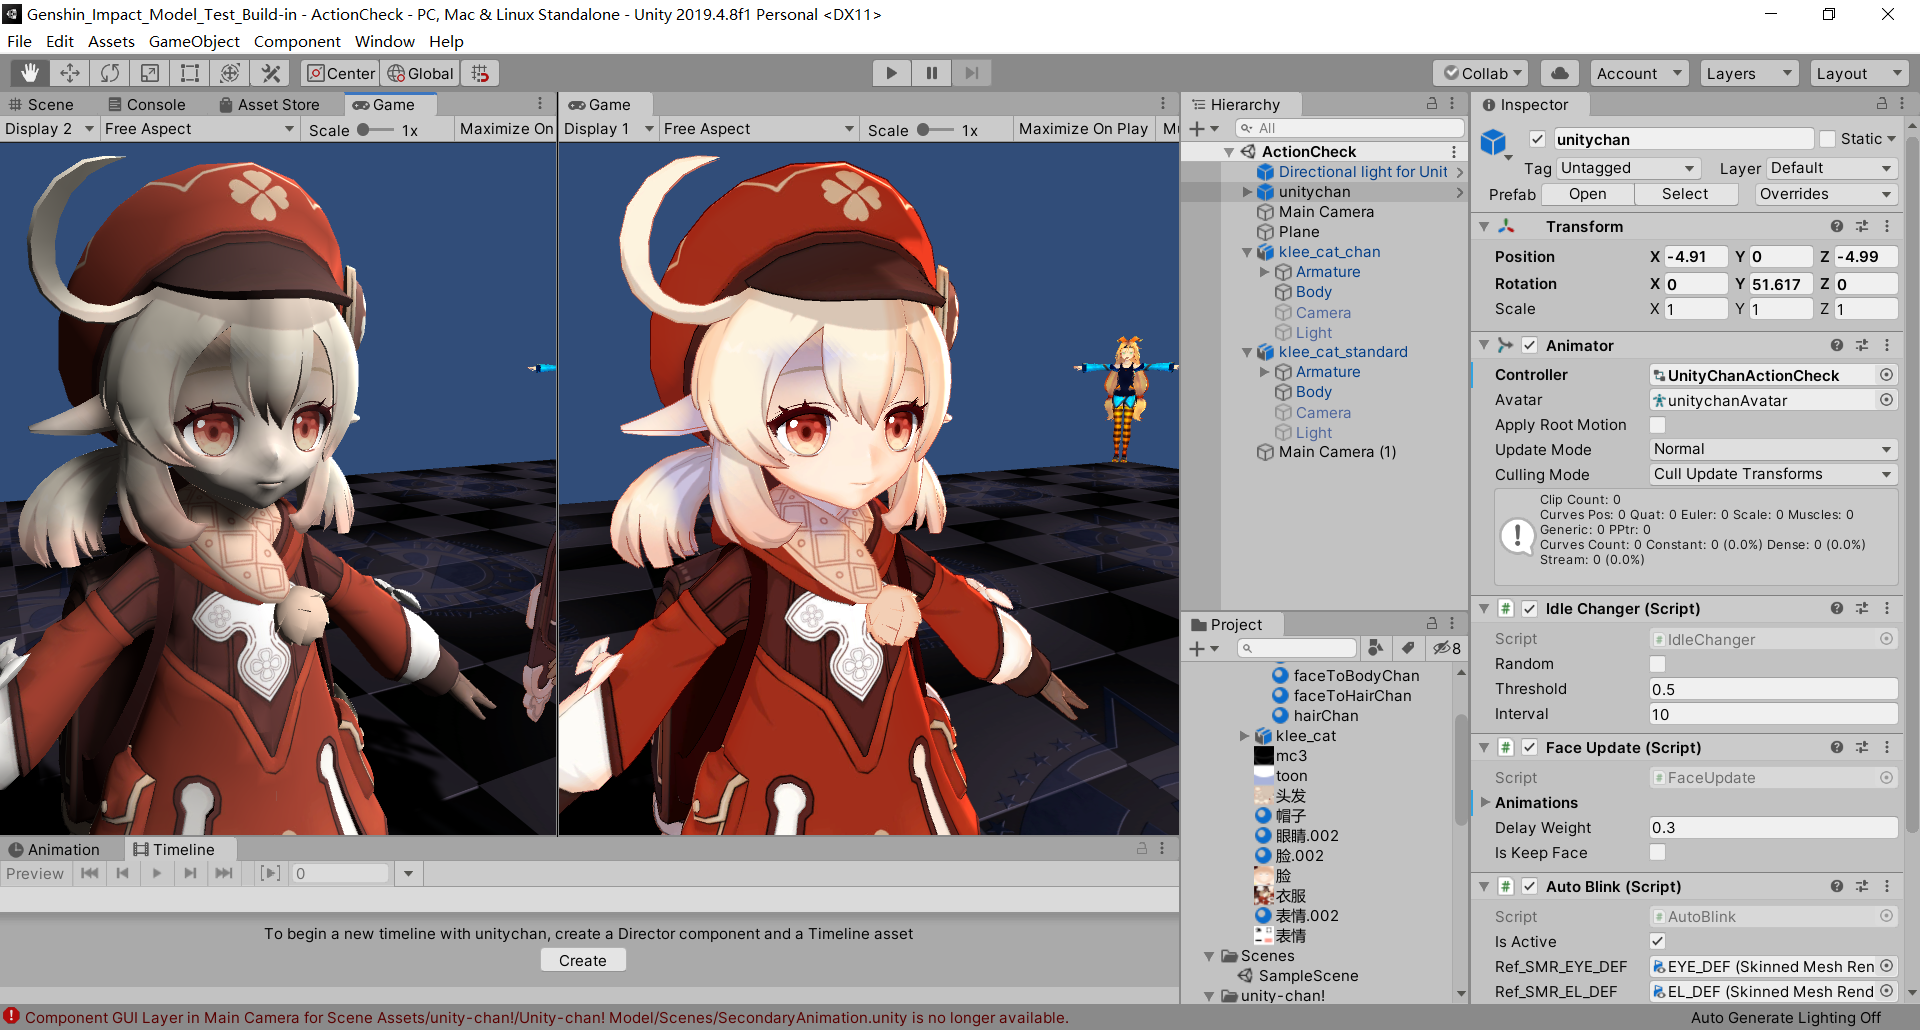Click the Create timeline button
Image resolution: width=1920 pixels, height=1030 pixels.
583,960
